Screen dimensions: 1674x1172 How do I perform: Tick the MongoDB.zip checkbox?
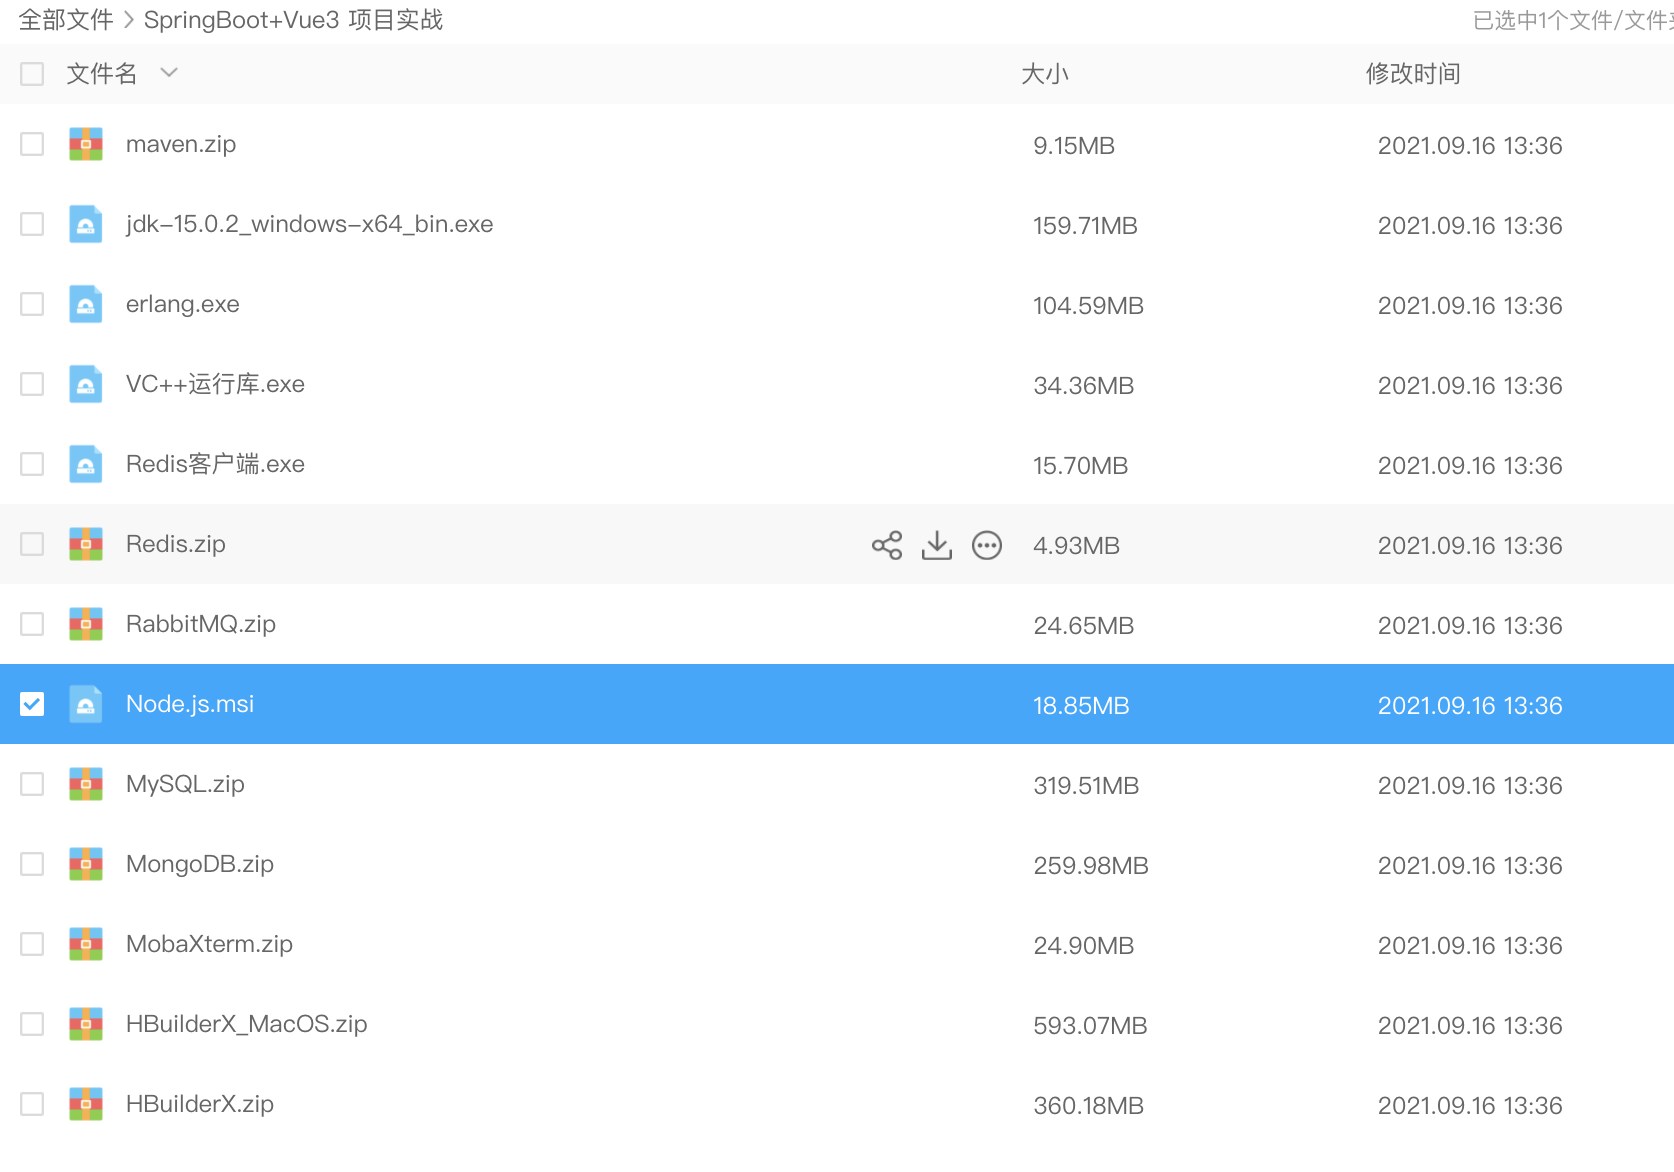(x=32, y=864)
